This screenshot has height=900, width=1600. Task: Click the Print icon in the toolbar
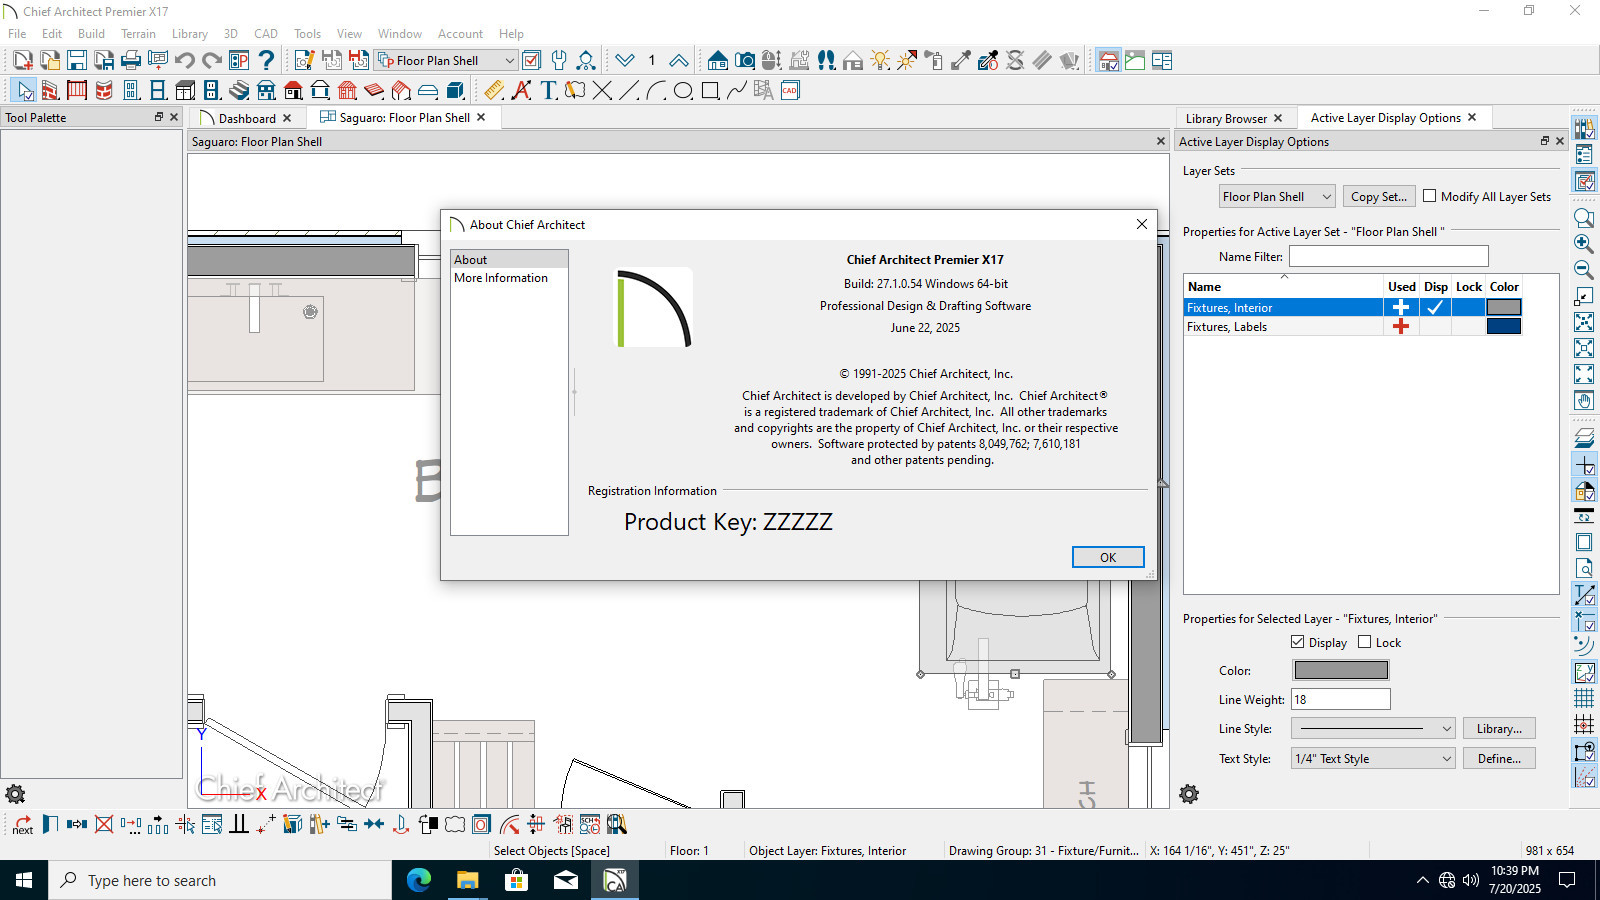(130, 60)
